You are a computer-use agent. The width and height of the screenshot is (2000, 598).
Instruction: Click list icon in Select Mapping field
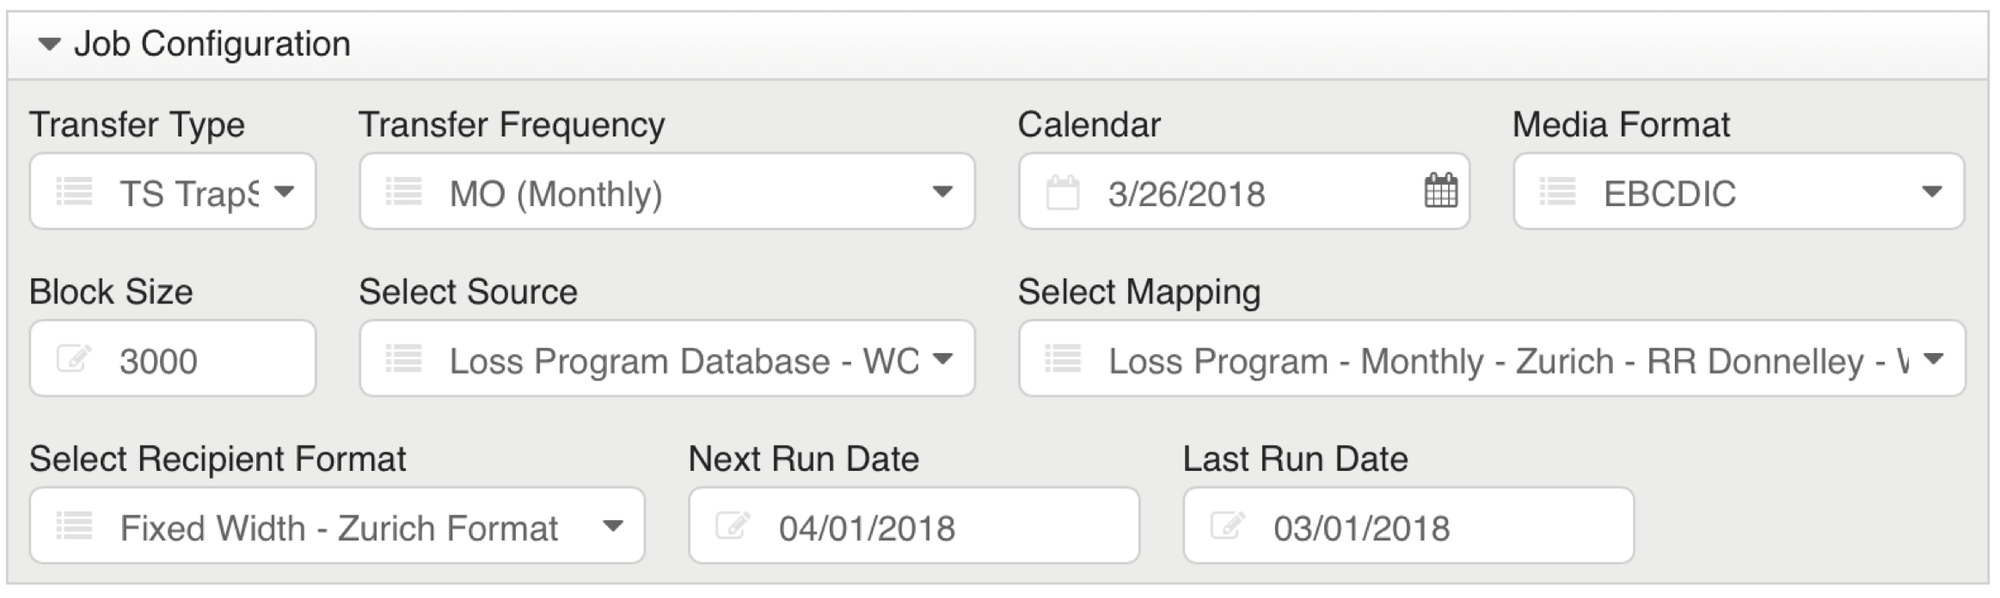(x=1063, y=358)
